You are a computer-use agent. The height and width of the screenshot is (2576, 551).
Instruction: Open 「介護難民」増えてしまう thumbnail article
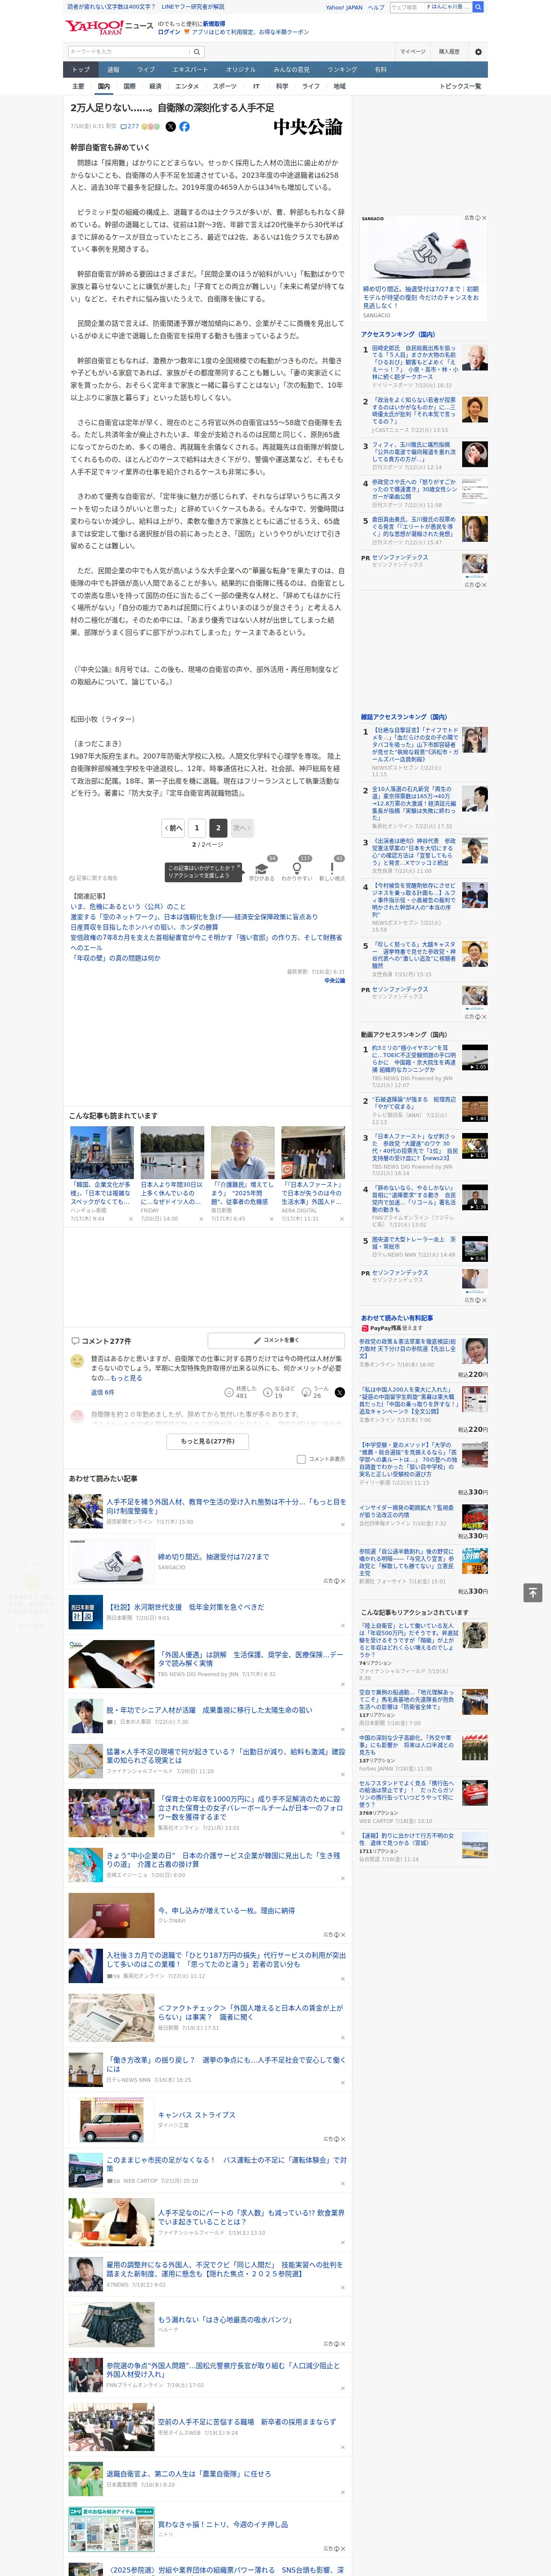pos(242,1154)
